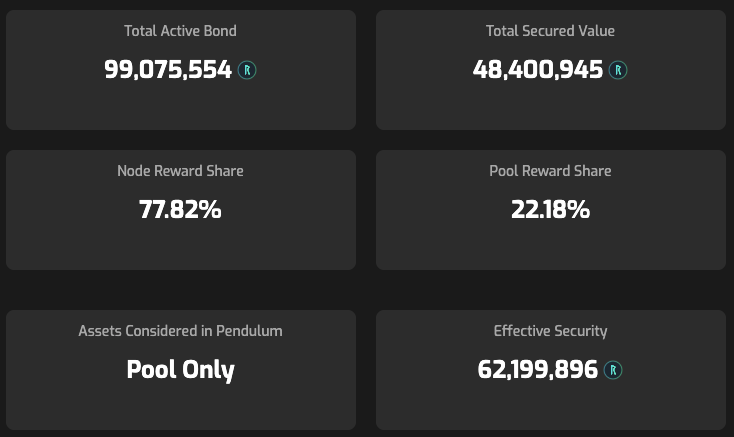The height and width of the screenshot is (437, 734).
Task: Click empty area below Pool Only text
Action: [x=181, y=407]
